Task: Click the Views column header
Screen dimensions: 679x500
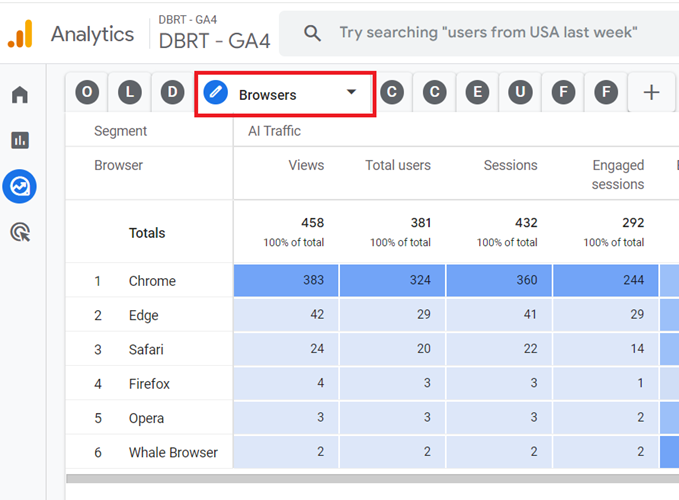Action: (x=306, y=165)
